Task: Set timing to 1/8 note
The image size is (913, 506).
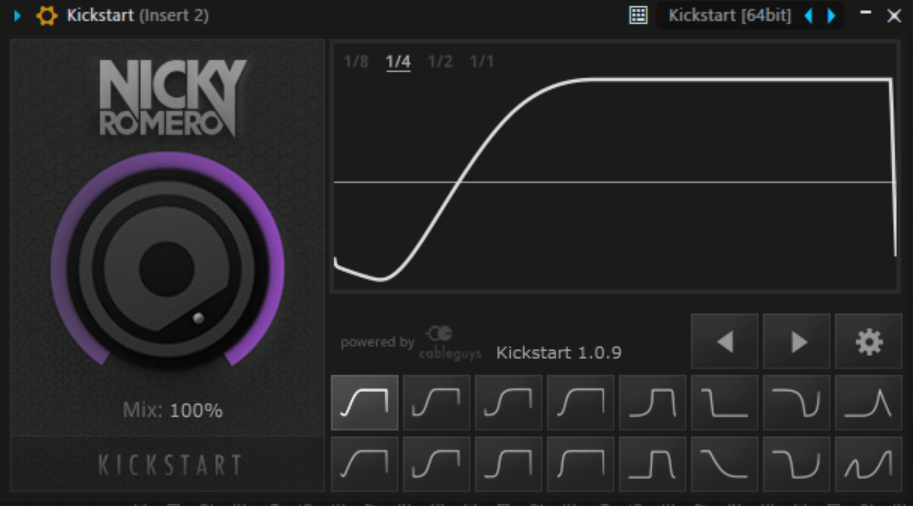Action: (x=356, y=62)
